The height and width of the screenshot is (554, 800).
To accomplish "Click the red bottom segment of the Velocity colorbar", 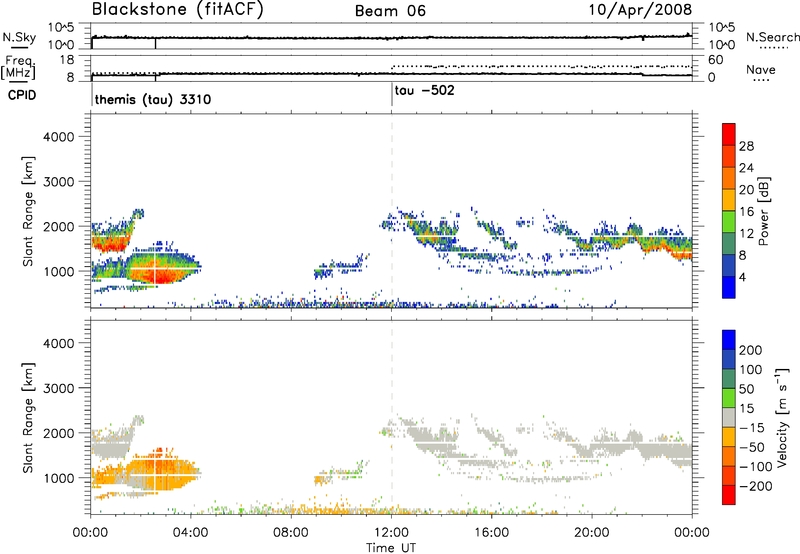I will coord(729,495).
